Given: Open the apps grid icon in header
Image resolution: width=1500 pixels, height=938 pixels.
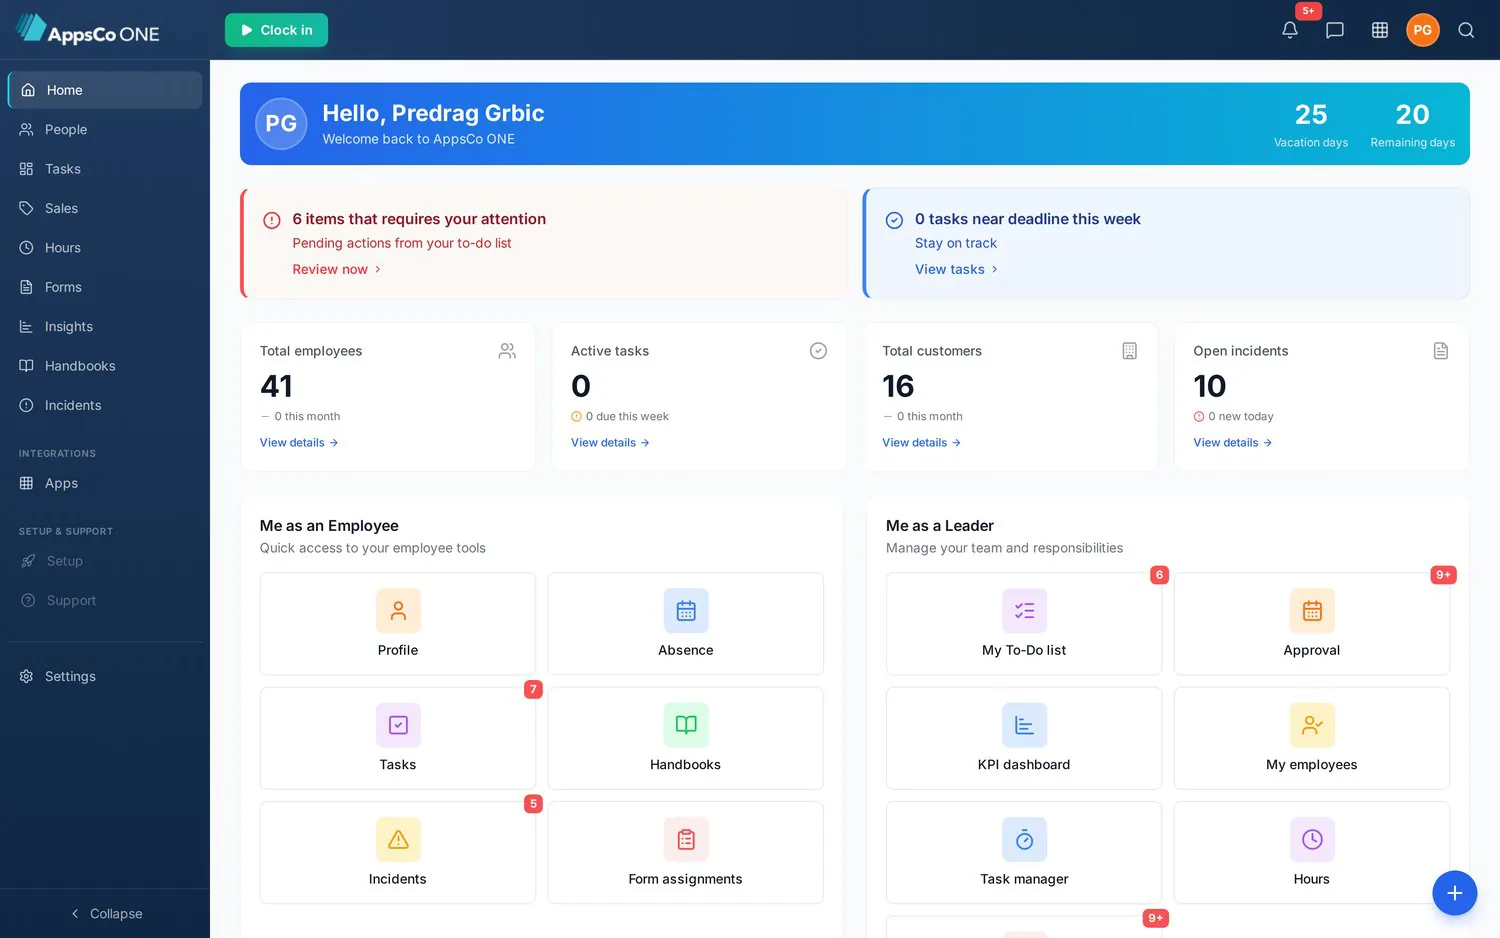Looking at the screenshot, I should click(1380, 30).
